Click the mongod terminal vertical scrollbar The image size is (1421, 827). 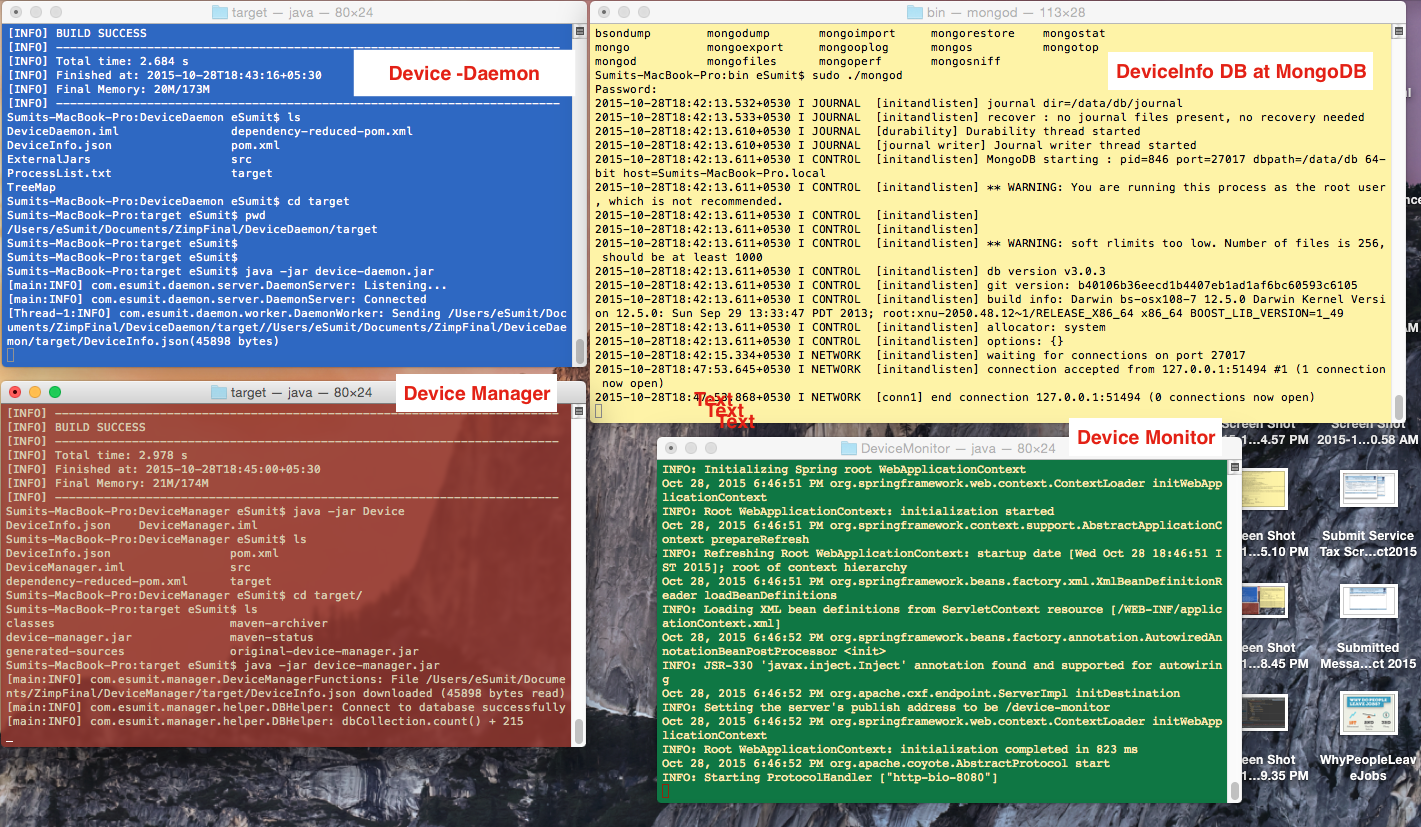pyautogui.click(x=1399, y=407)
